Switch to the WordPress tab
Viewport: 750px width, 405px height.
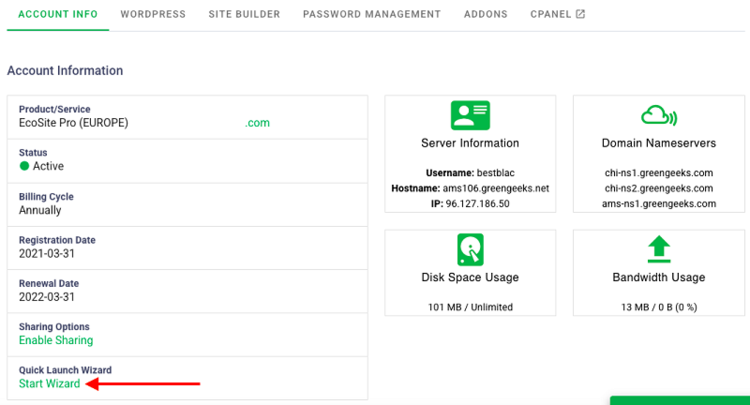click(x=153, y=14)
